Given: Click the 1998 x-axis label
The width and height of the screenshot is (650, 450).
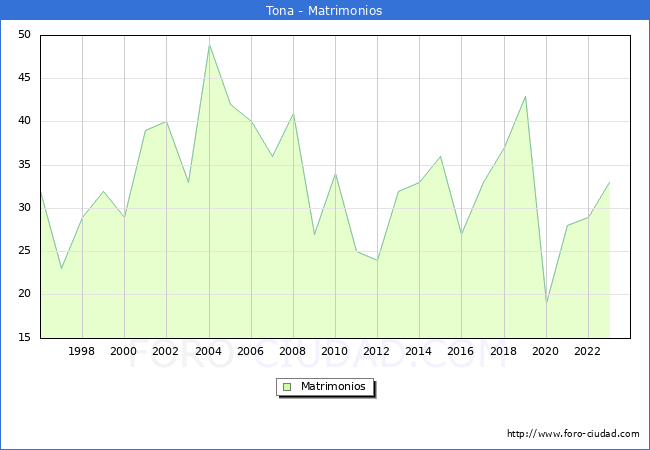Looking at the screenshot, I should [82, 352].
